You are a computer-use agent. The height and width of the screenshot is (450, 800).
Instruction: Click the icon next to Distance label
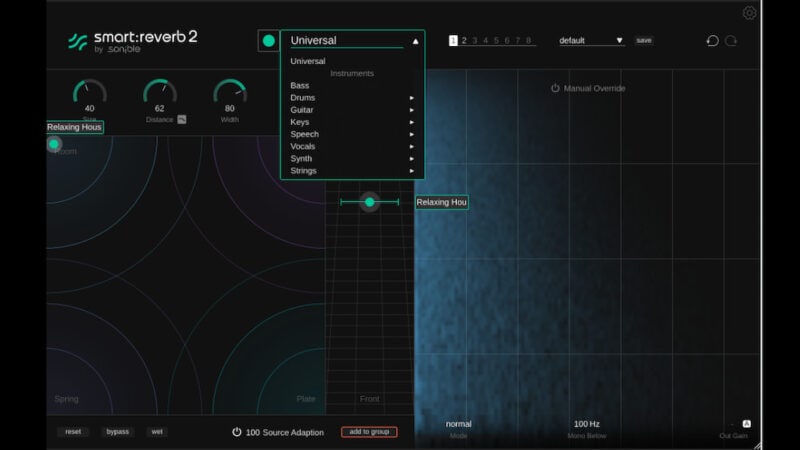[182, 119]
